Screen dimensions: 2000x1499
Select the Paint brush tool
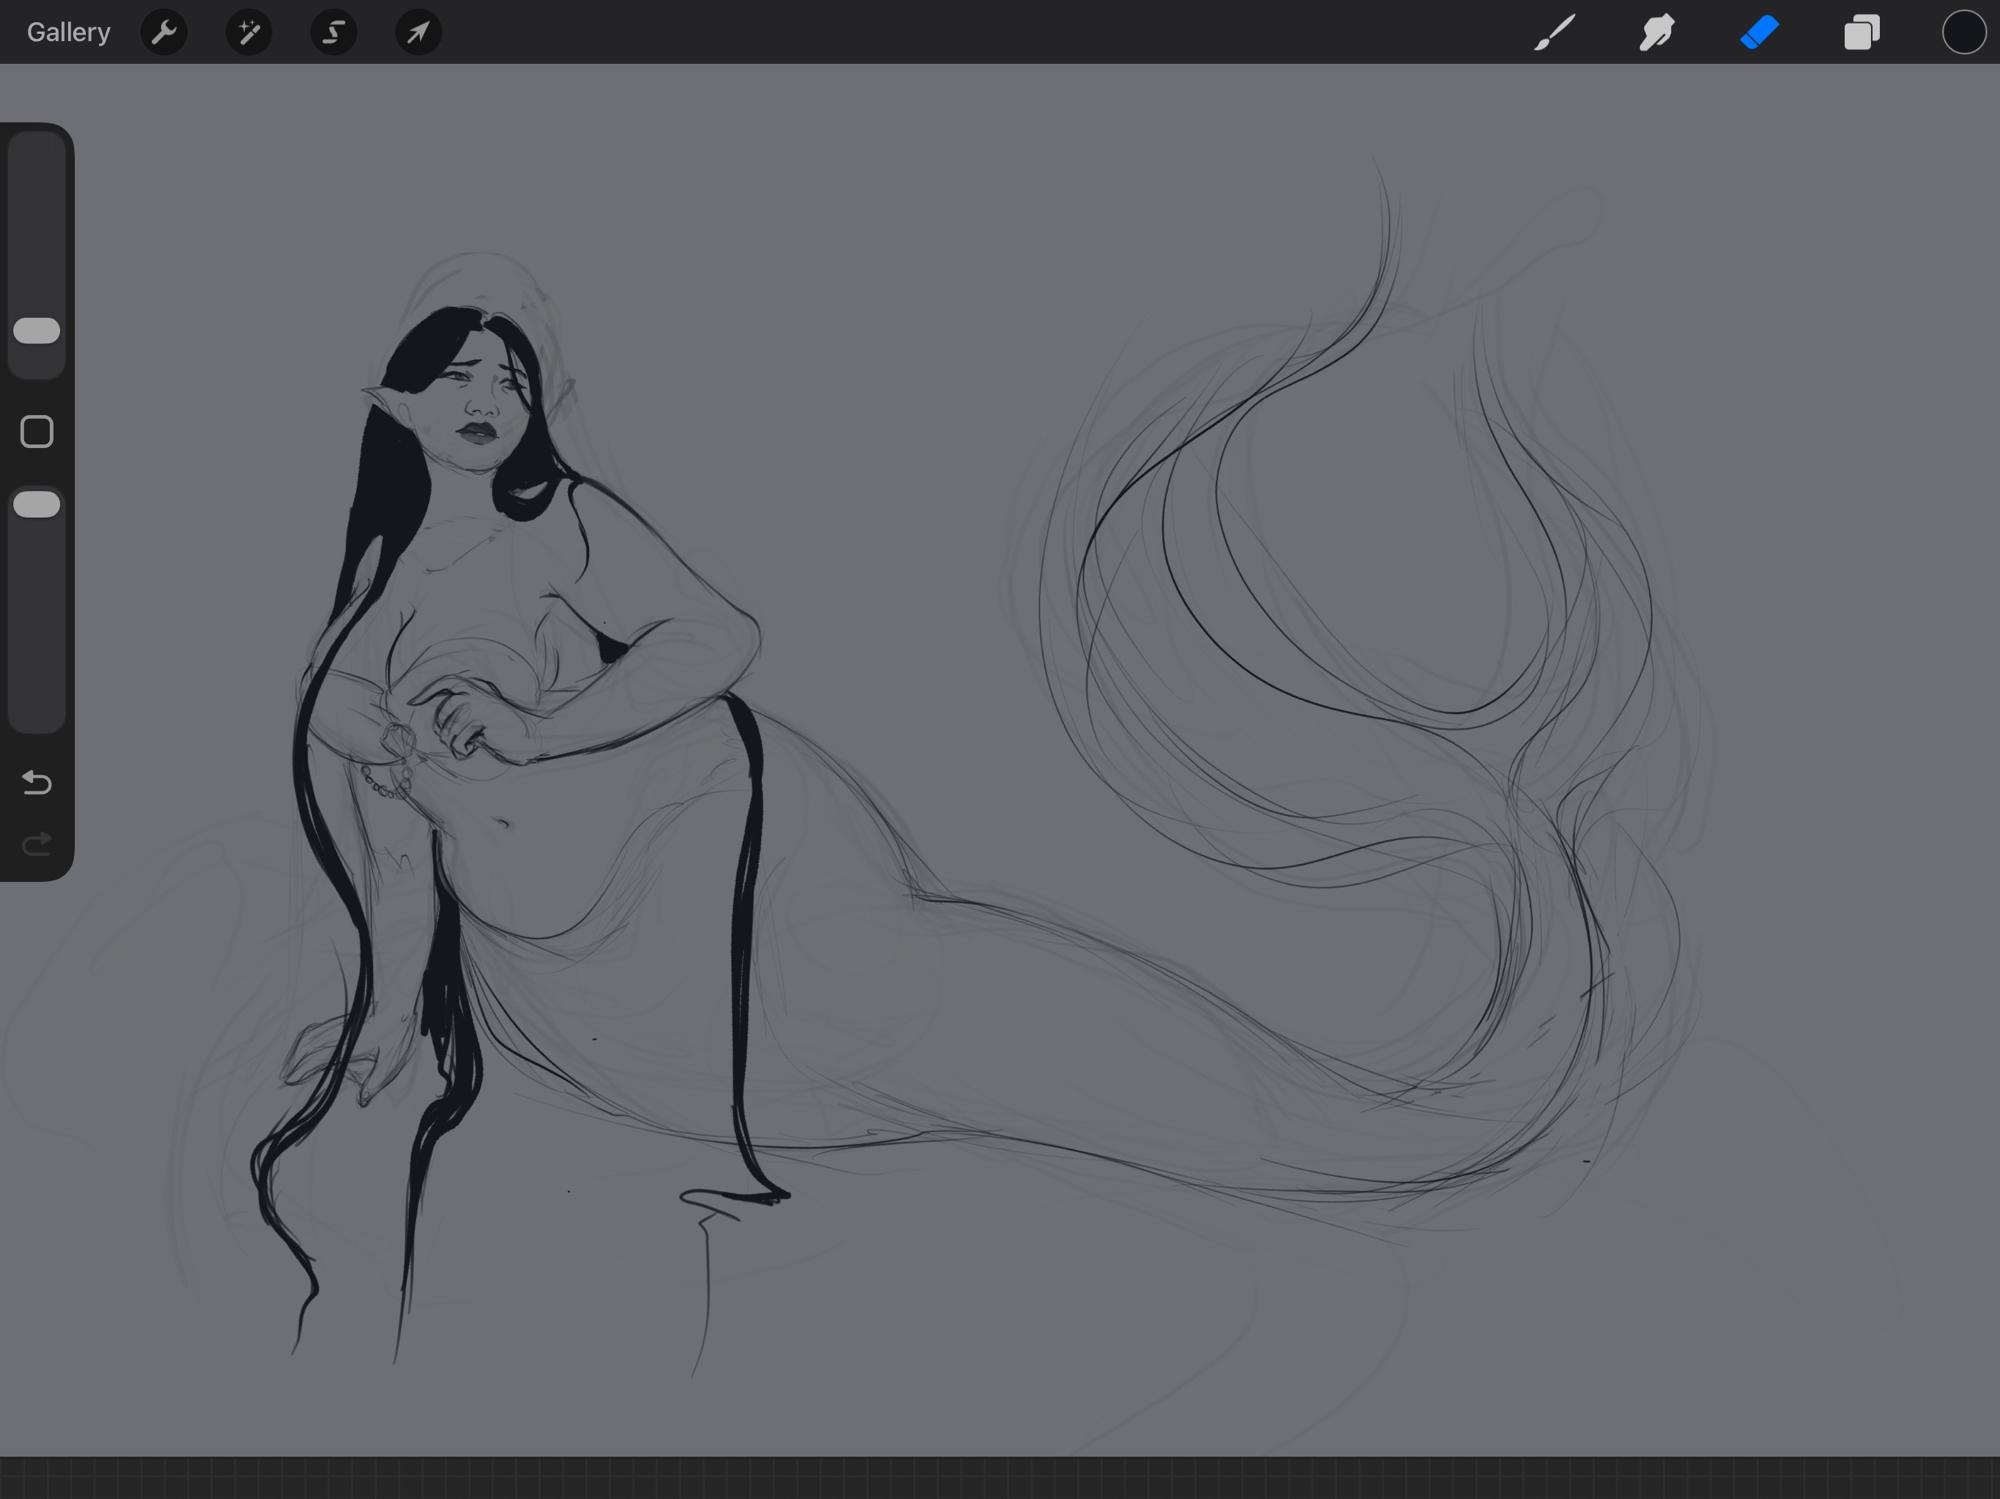[x=1555, y=32]
